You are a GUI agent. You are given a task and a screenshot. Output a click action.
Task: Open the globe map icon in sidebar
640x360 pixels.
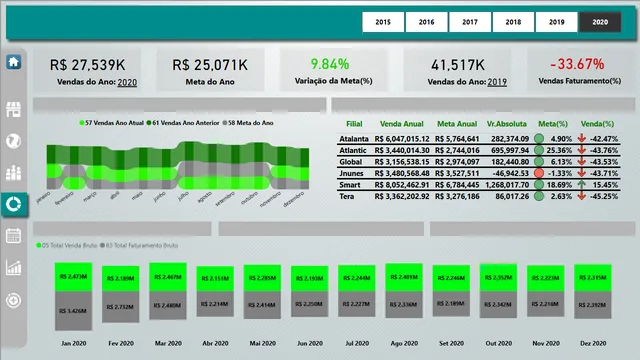pos(13,141)
